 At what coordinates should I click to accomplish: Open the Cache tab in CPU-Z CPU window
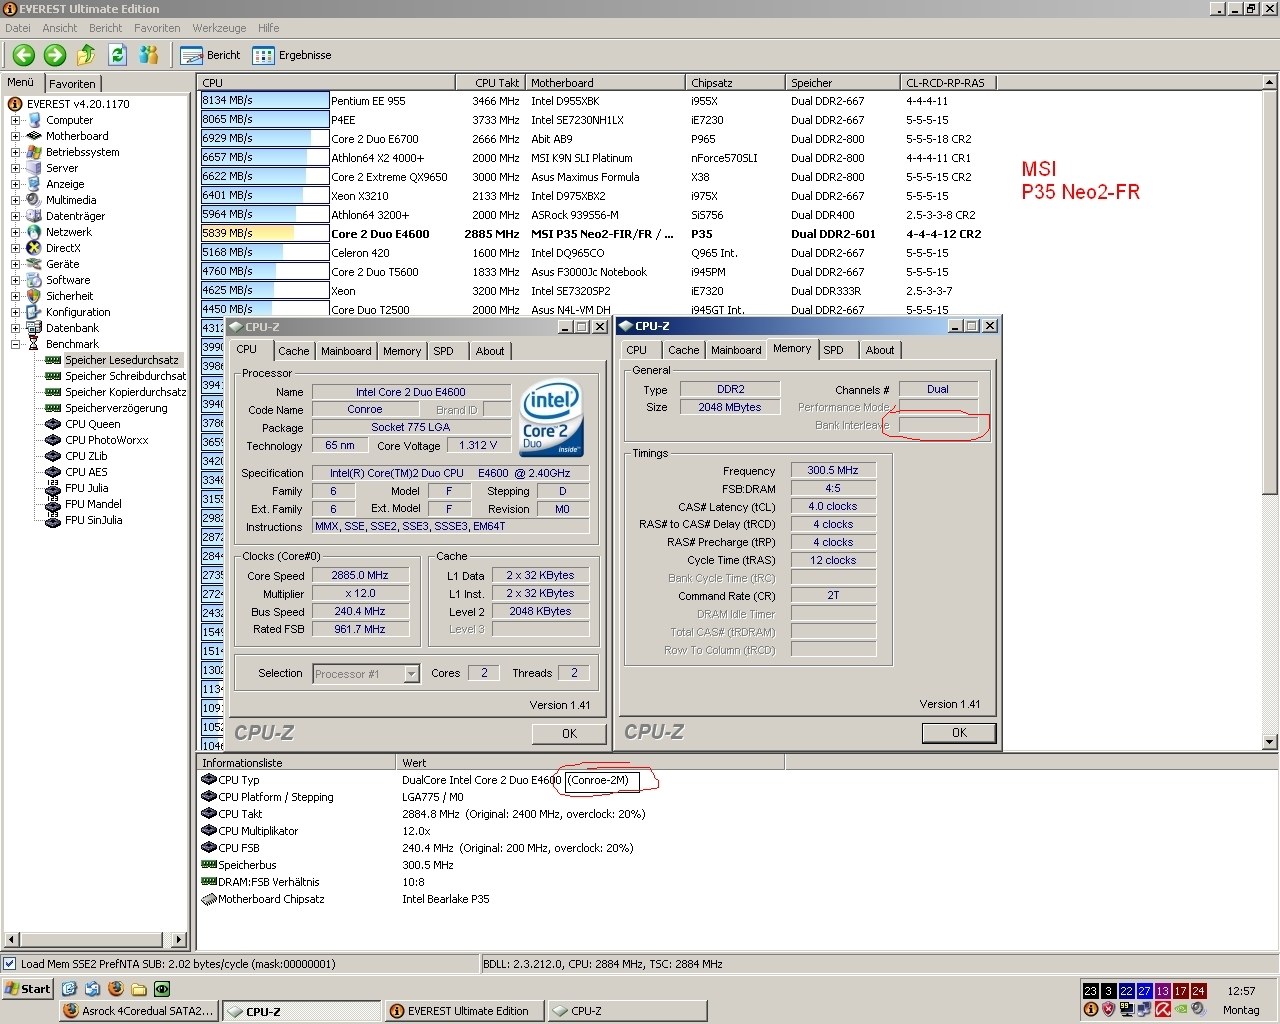(x=293, y=351)
